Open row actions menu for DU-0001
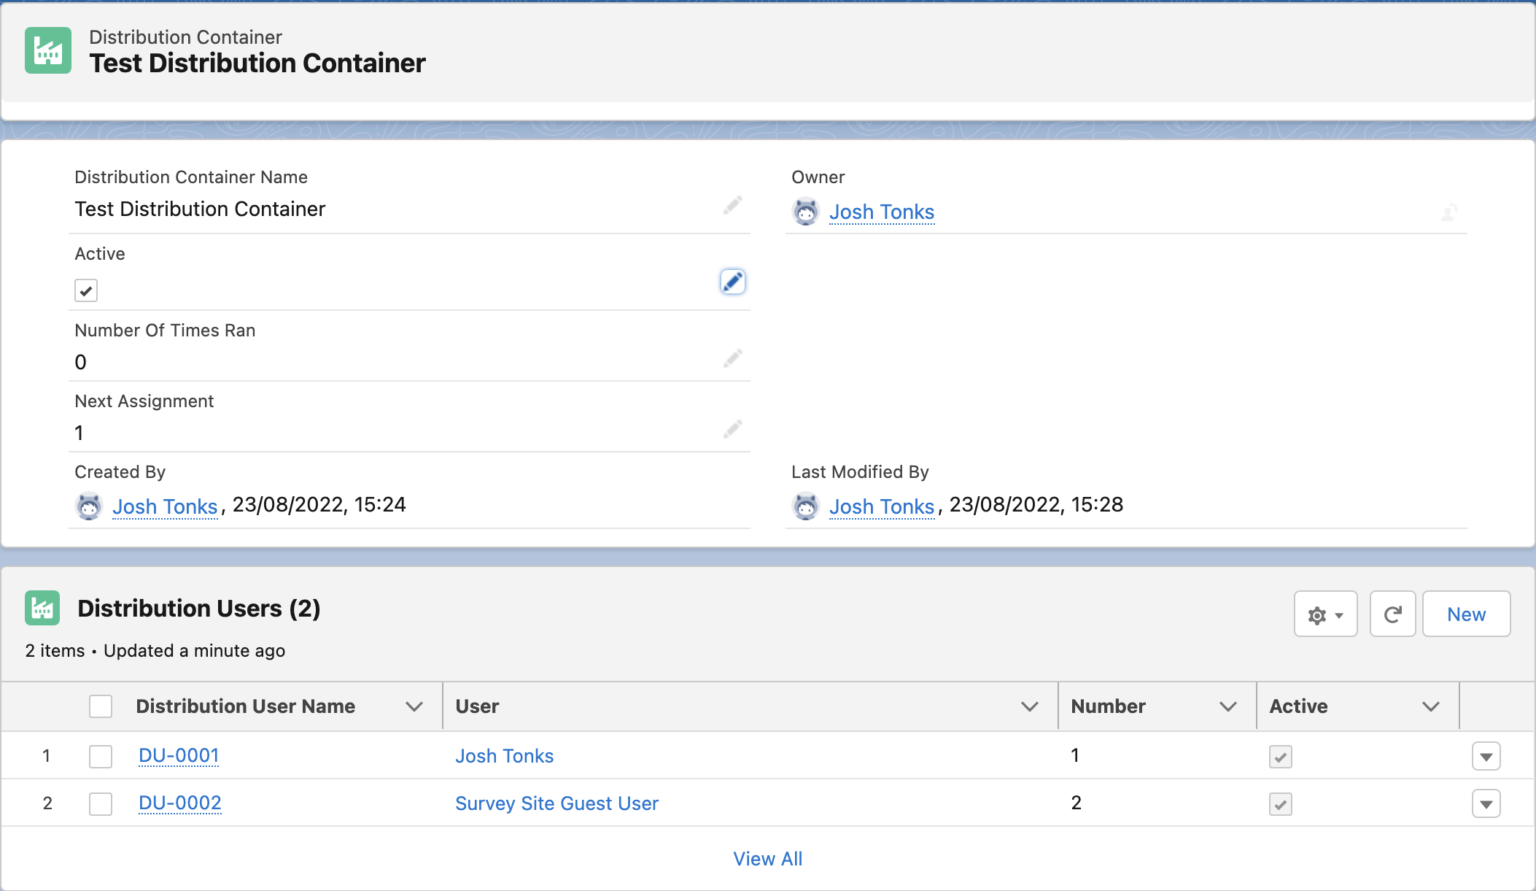The width and height of the screenshot is (1536, 891). pyautogui.click(x=1486, y=757)
